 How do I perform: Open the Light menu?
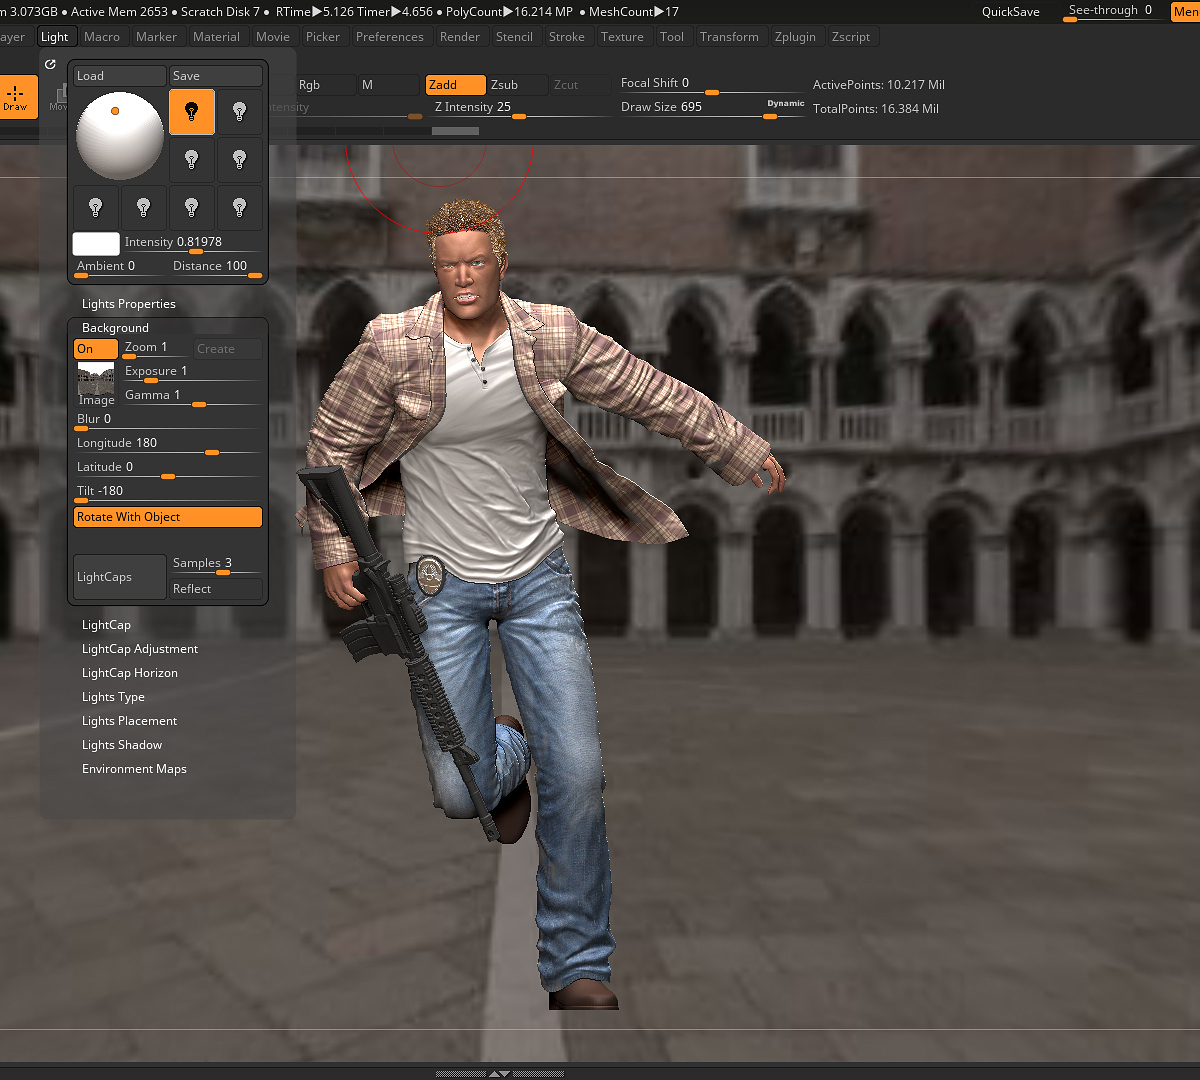(55, 37)
